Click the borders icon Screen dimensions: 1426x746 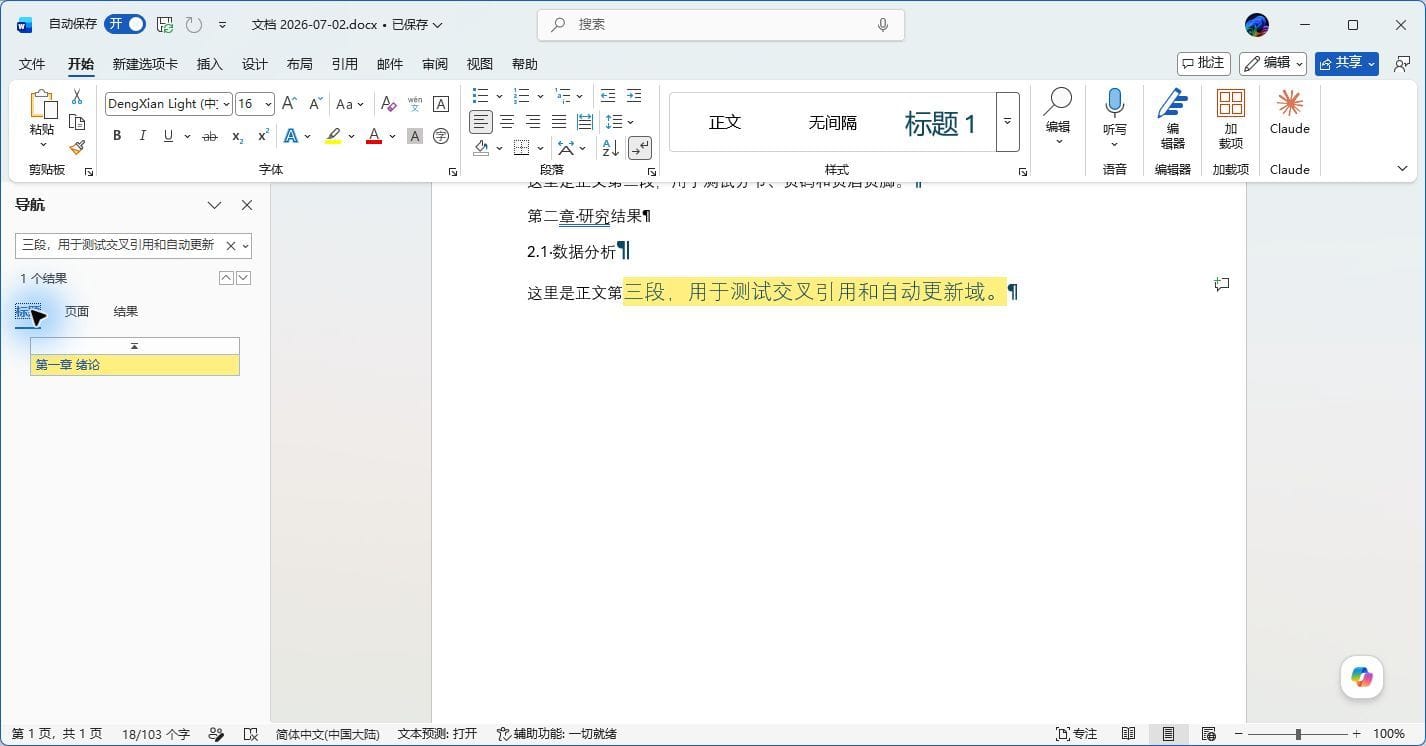pos(521,148)
